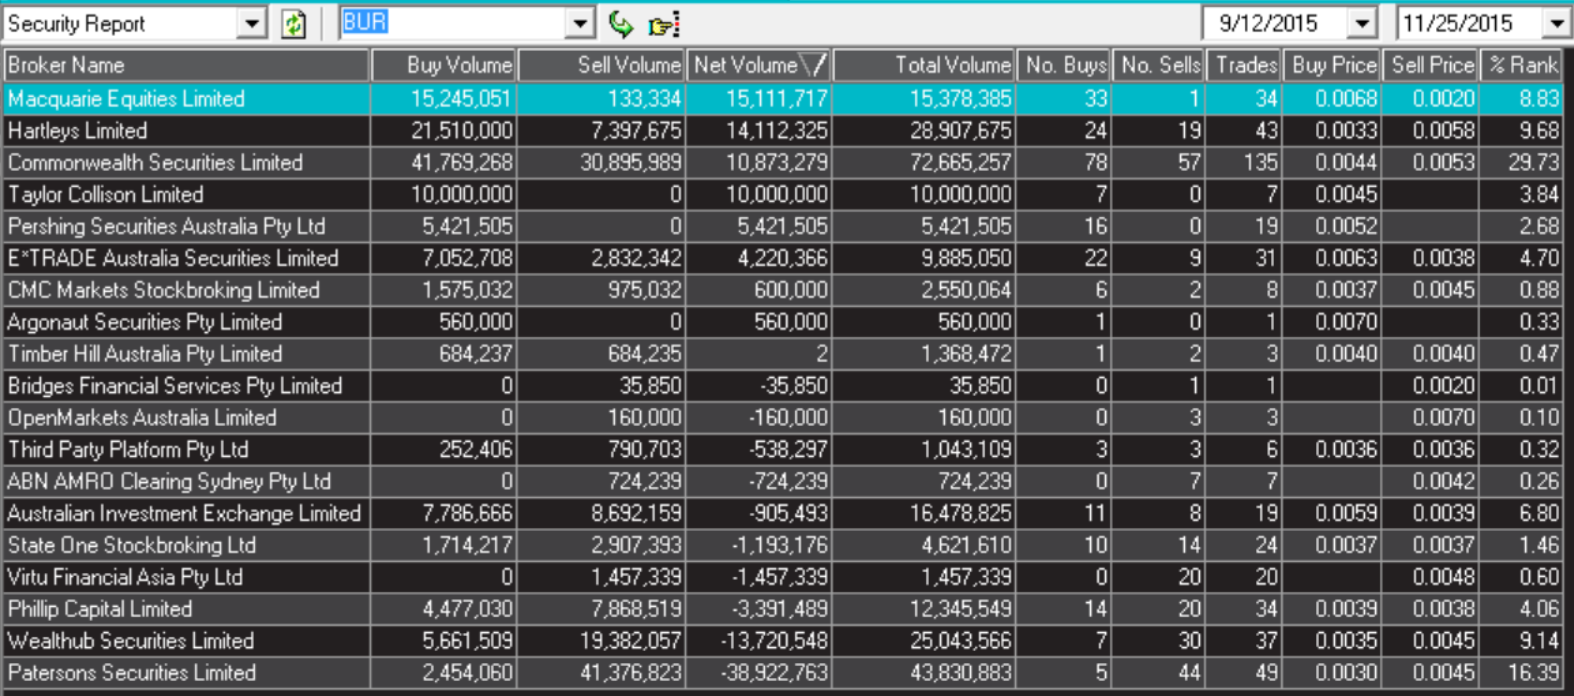Select Australian Investment Exchange Limited
The width and height of the screenshot is (1574, 696).
(184, 514)
